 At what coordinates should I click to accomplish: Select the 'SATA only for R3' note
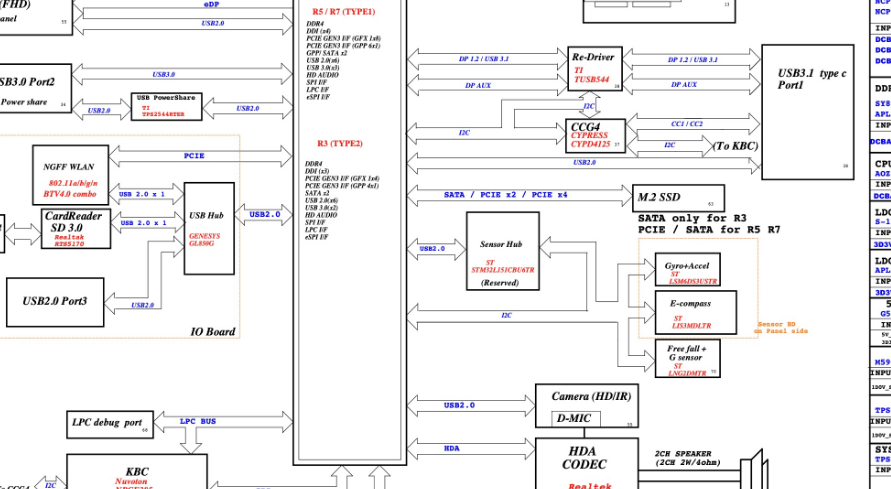pyautogui.click(x=692, y=218)
